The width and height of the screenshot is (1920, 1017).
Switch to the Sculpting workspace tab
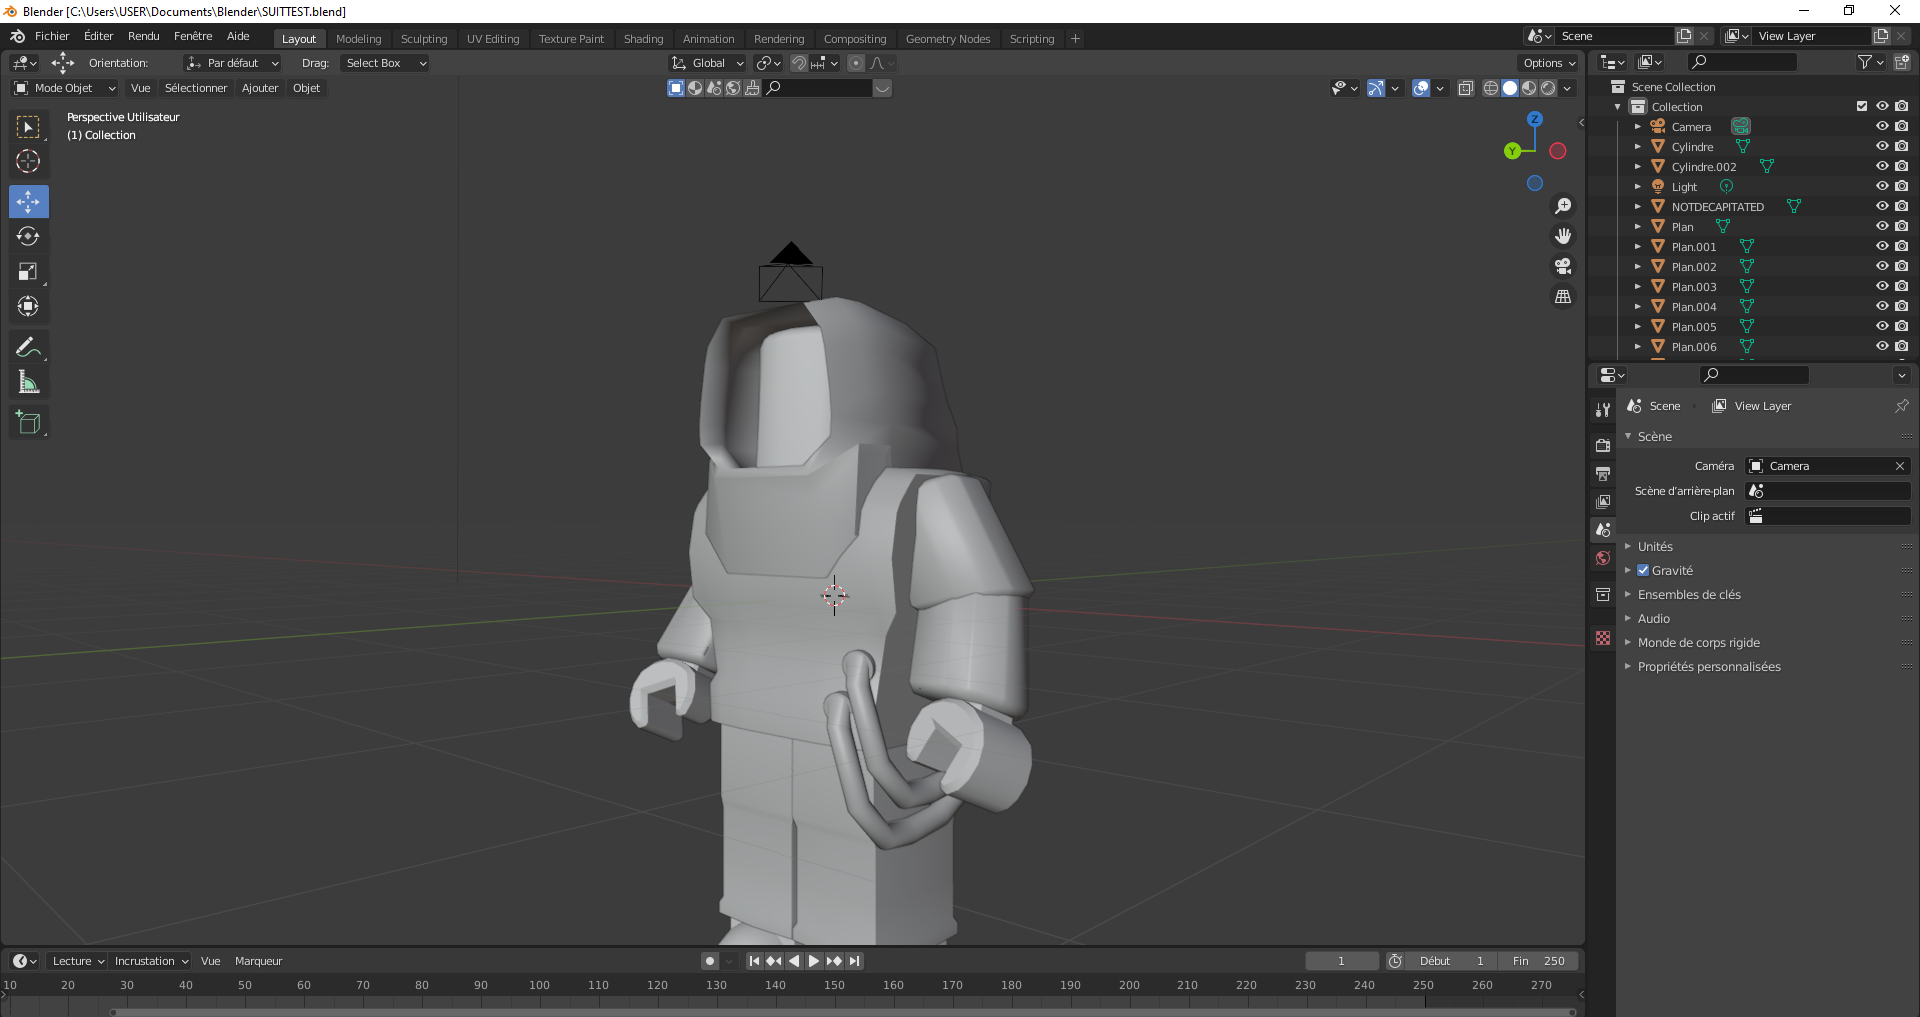coord(424,39)
